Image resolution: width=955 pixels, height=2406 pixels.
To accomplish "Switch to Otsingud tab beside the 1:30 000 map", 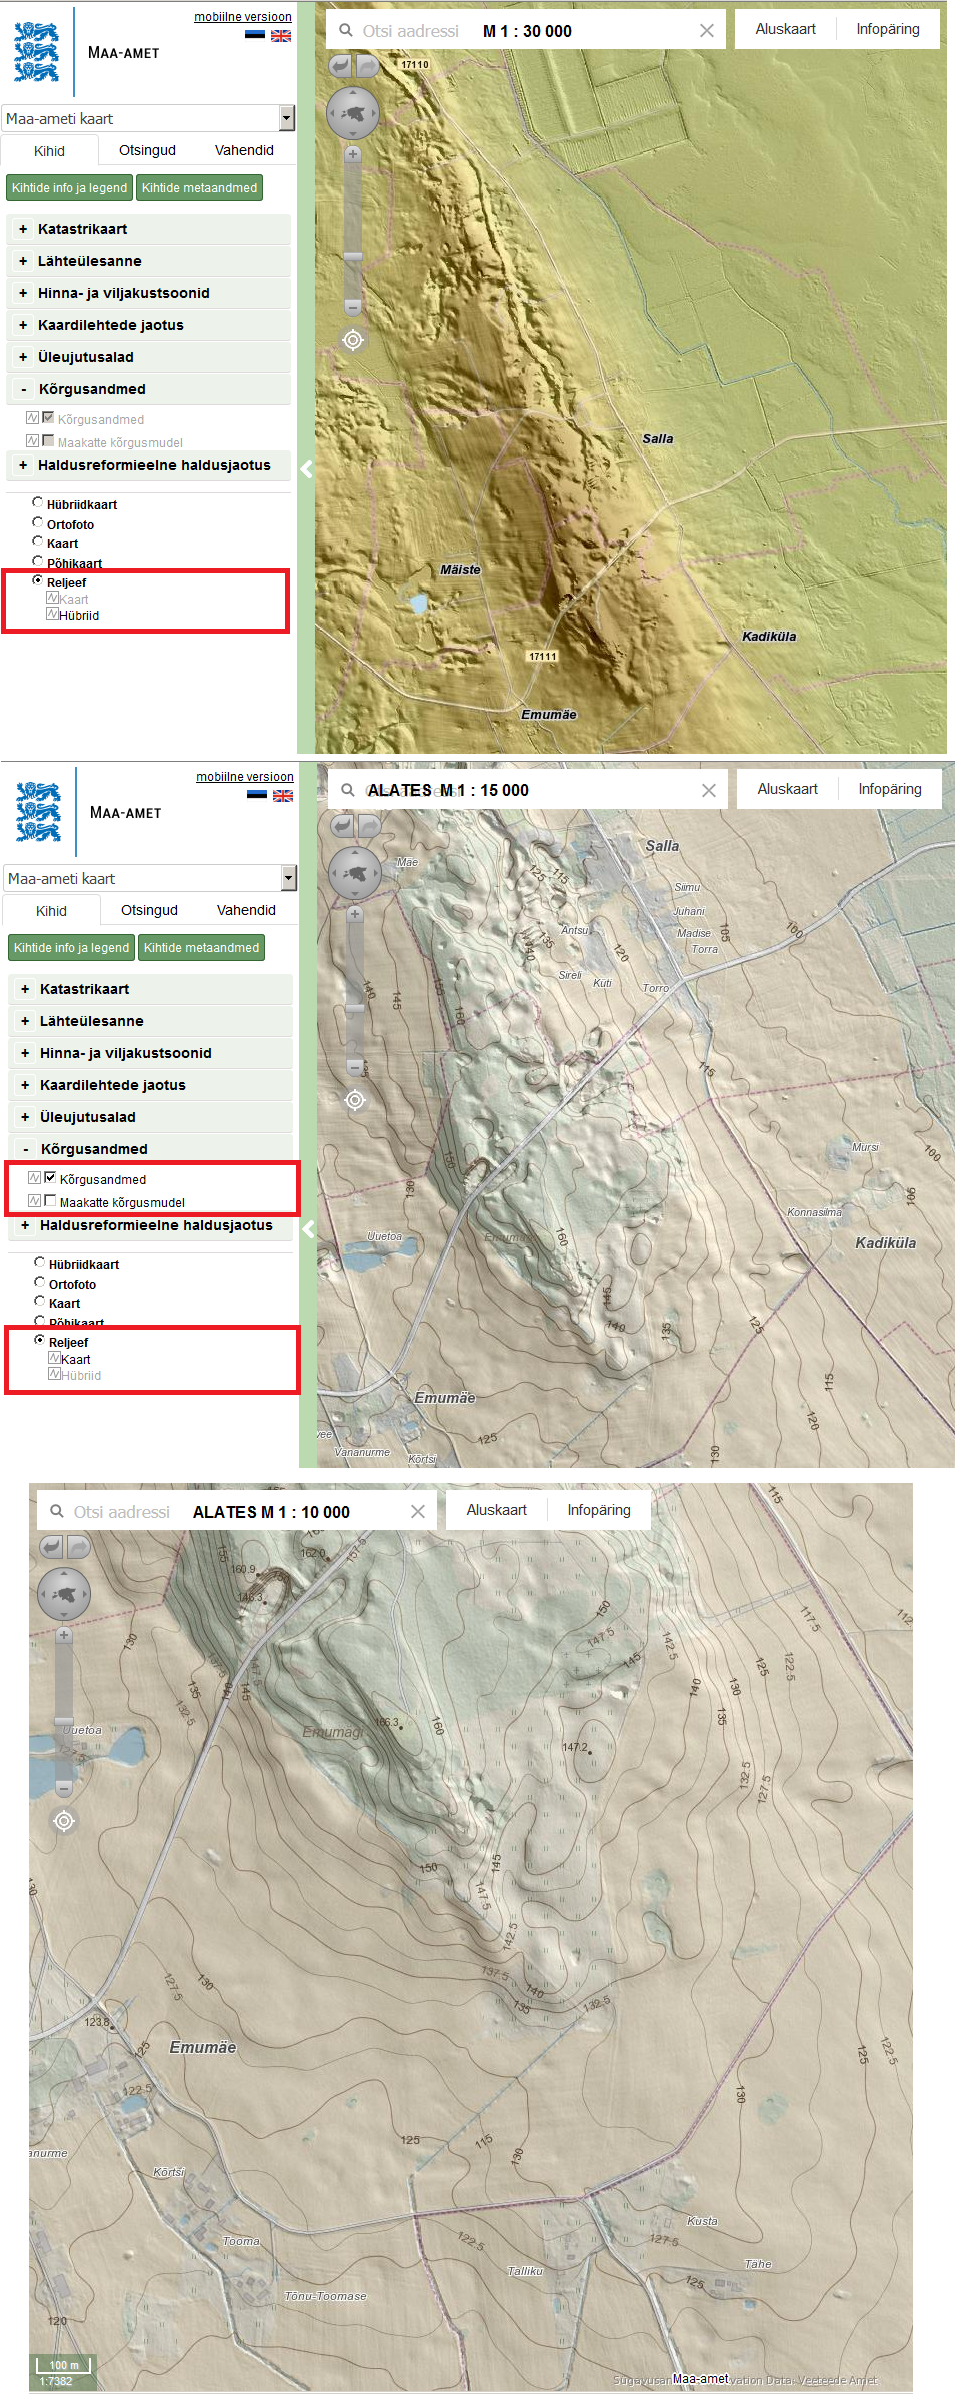I will pyautogui.click(x=147, y=150).
